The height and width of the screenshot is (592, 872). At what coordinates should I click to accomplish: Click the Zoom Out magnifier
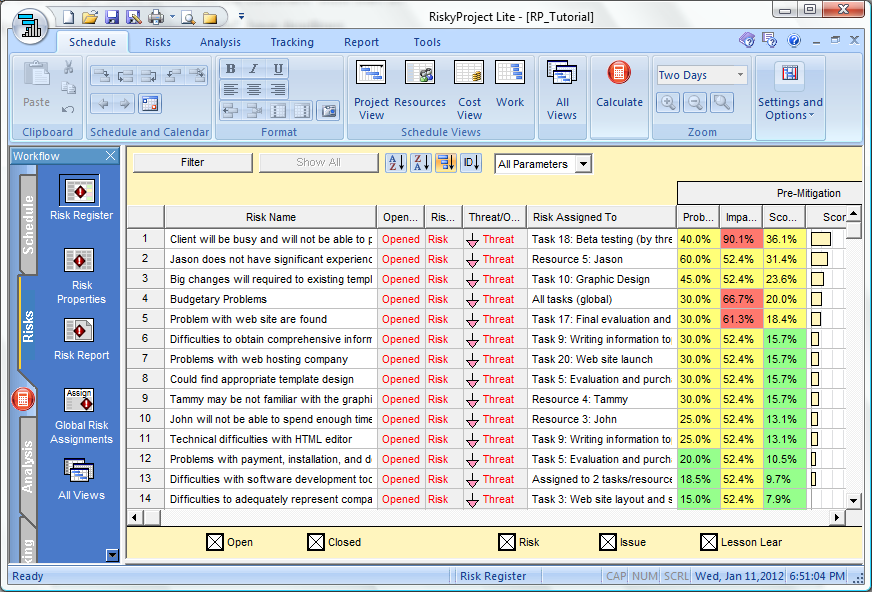[695, 103]
